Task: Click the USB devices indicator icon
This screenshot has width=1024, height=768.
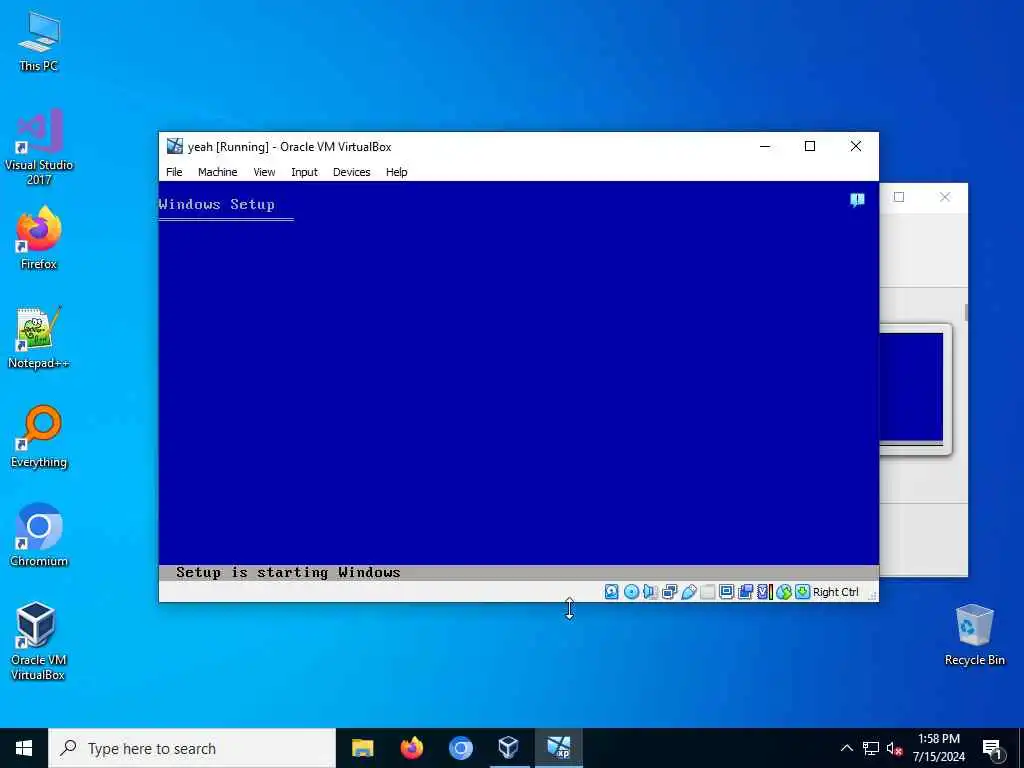Action: click(688, 592)
